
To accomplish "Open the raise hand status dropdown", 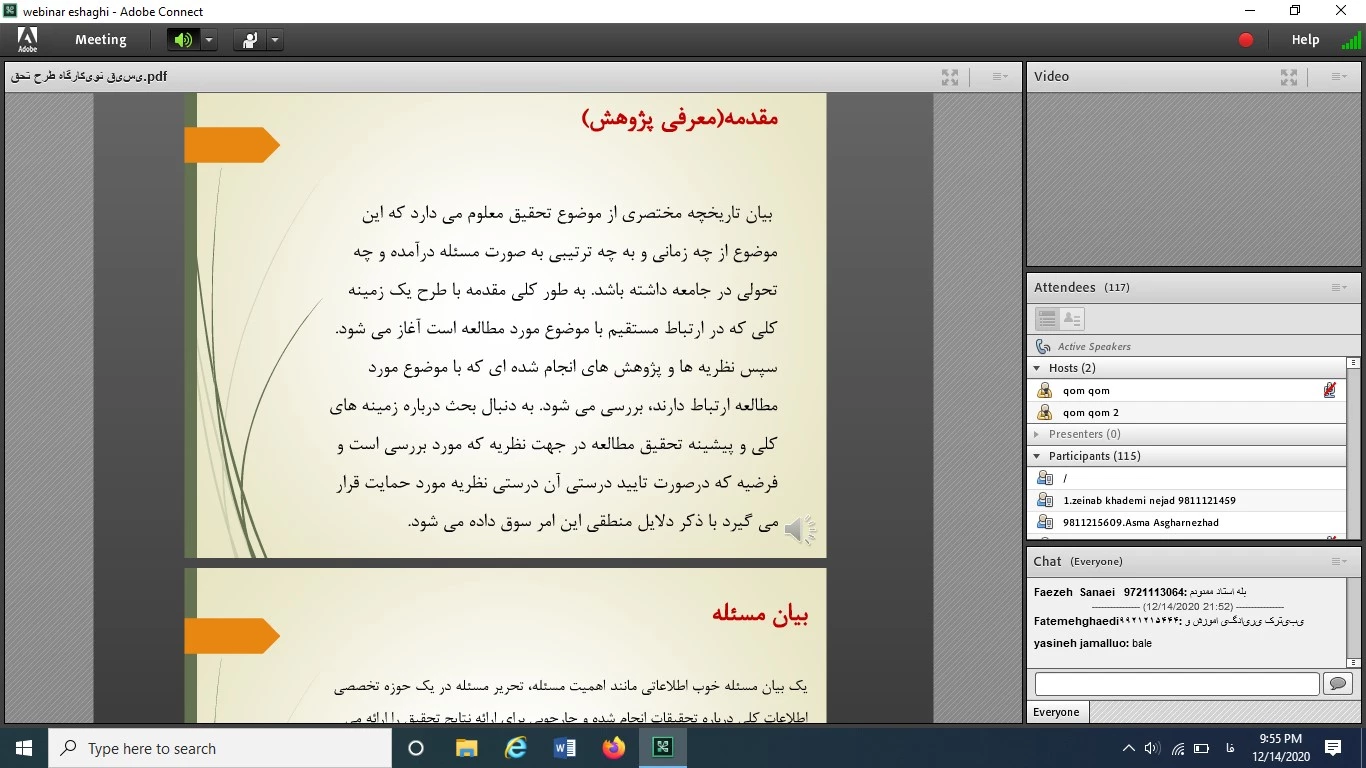I will (275, 40).
